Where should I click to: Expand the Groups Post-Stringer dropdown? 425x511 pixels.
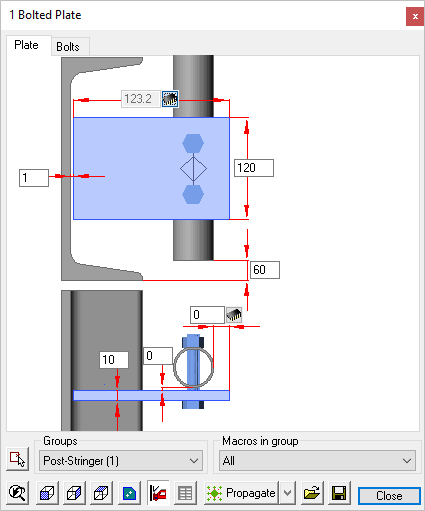(x=121, y=461)
